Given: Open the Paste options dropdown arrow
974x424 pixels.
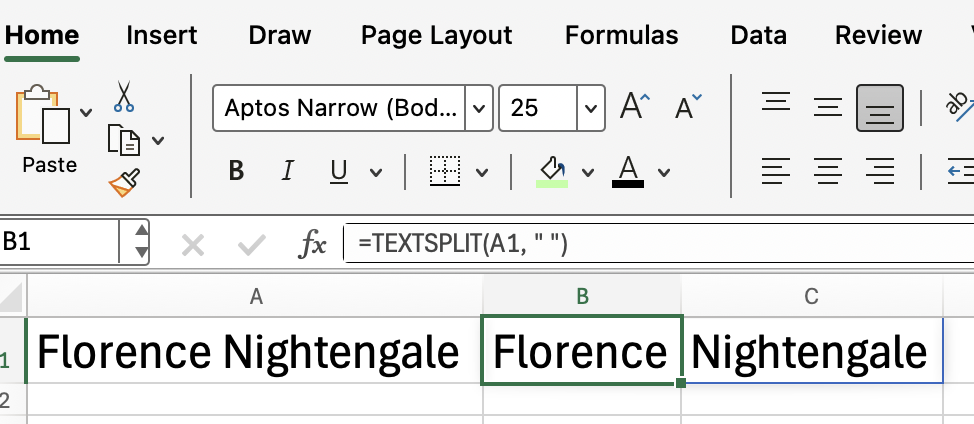Looking at the screenshot, I should coord(86,112).
